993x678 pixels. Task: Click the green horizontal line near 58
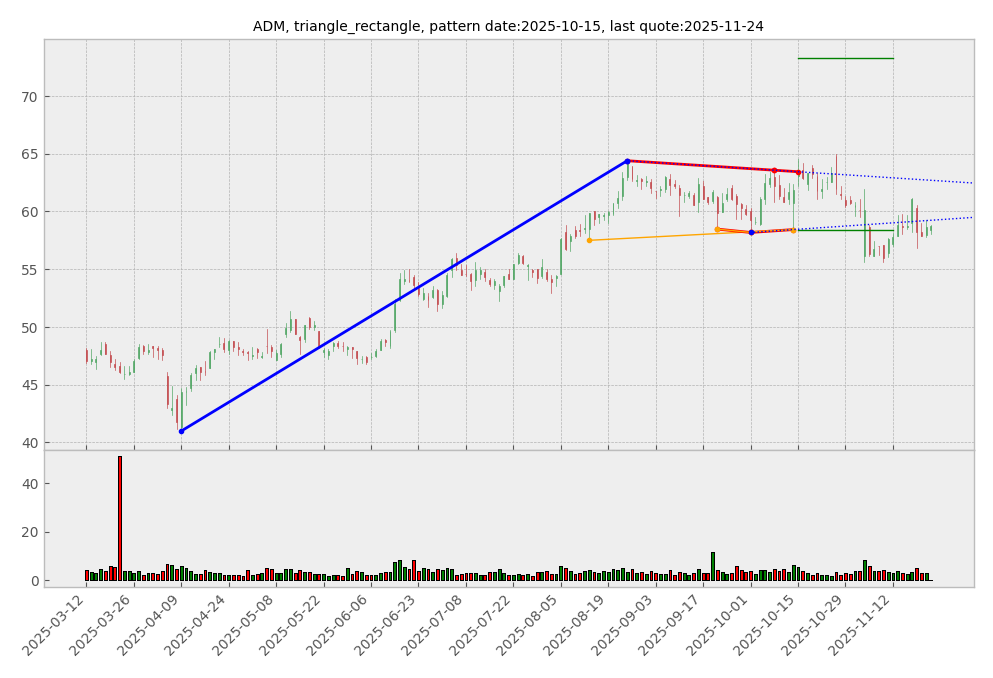(x=845, y=230)
